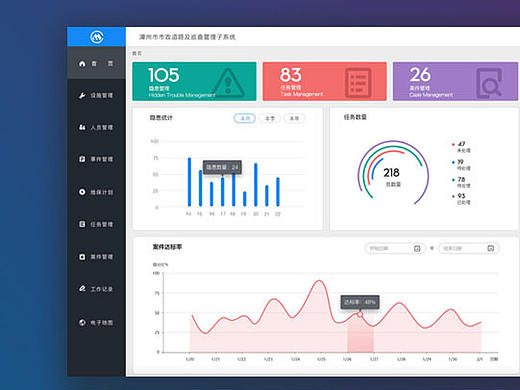The image size is (520, 390).
Task: Open electronic map via globe icon
Action: pyautogui.click(x=82, y=322)
